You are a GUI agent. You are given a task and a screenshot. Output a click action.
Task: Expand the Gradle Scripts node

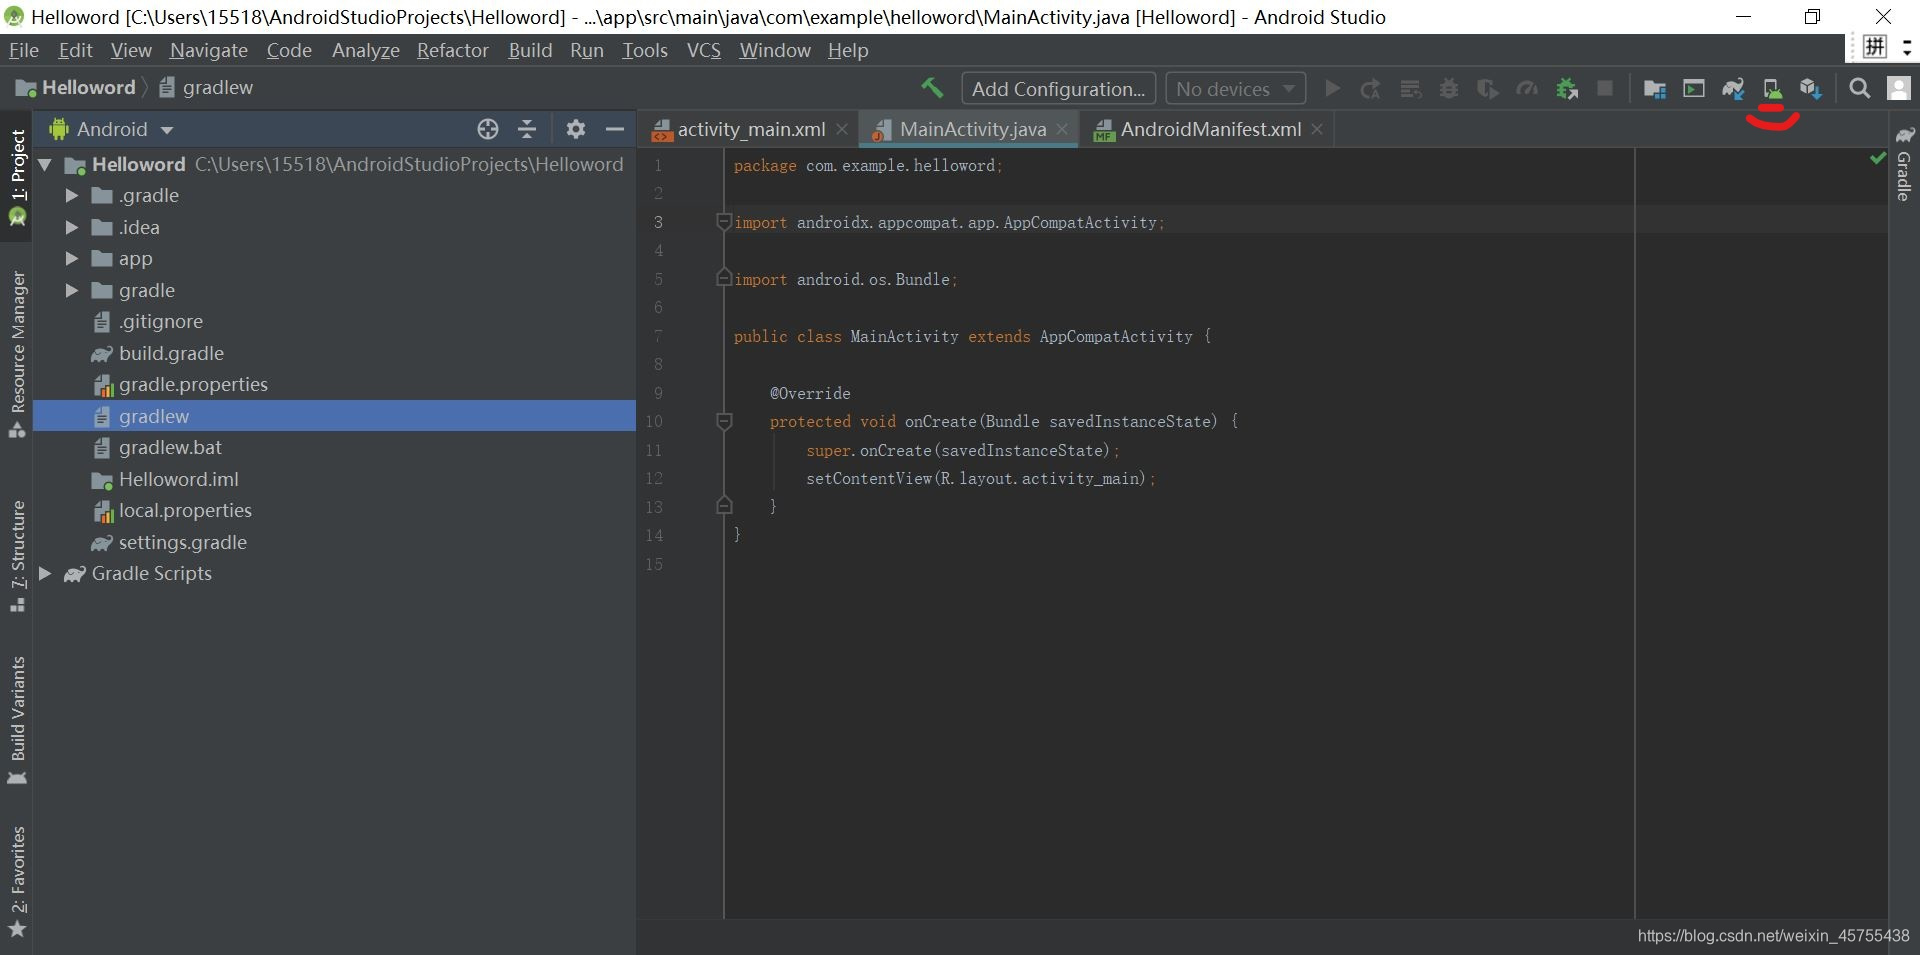(x=45, y=573)
